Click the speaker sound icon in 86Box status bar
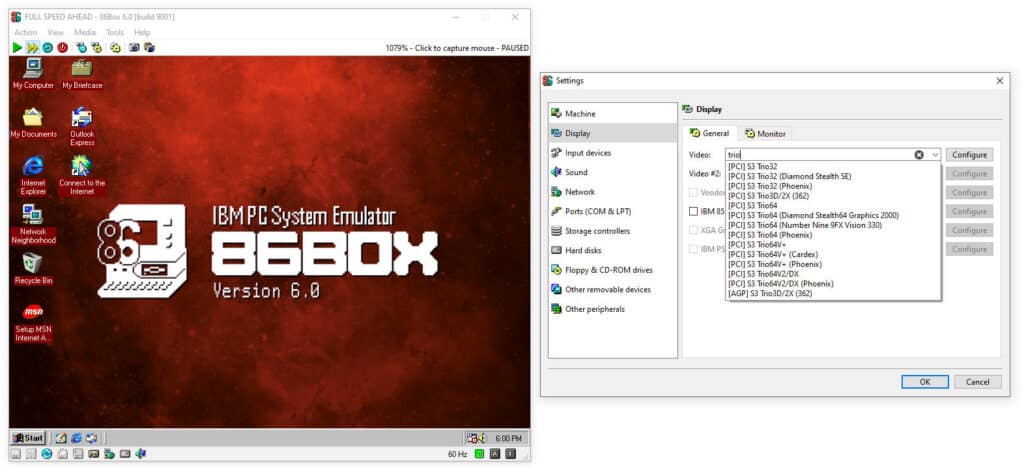 point(140,454)
